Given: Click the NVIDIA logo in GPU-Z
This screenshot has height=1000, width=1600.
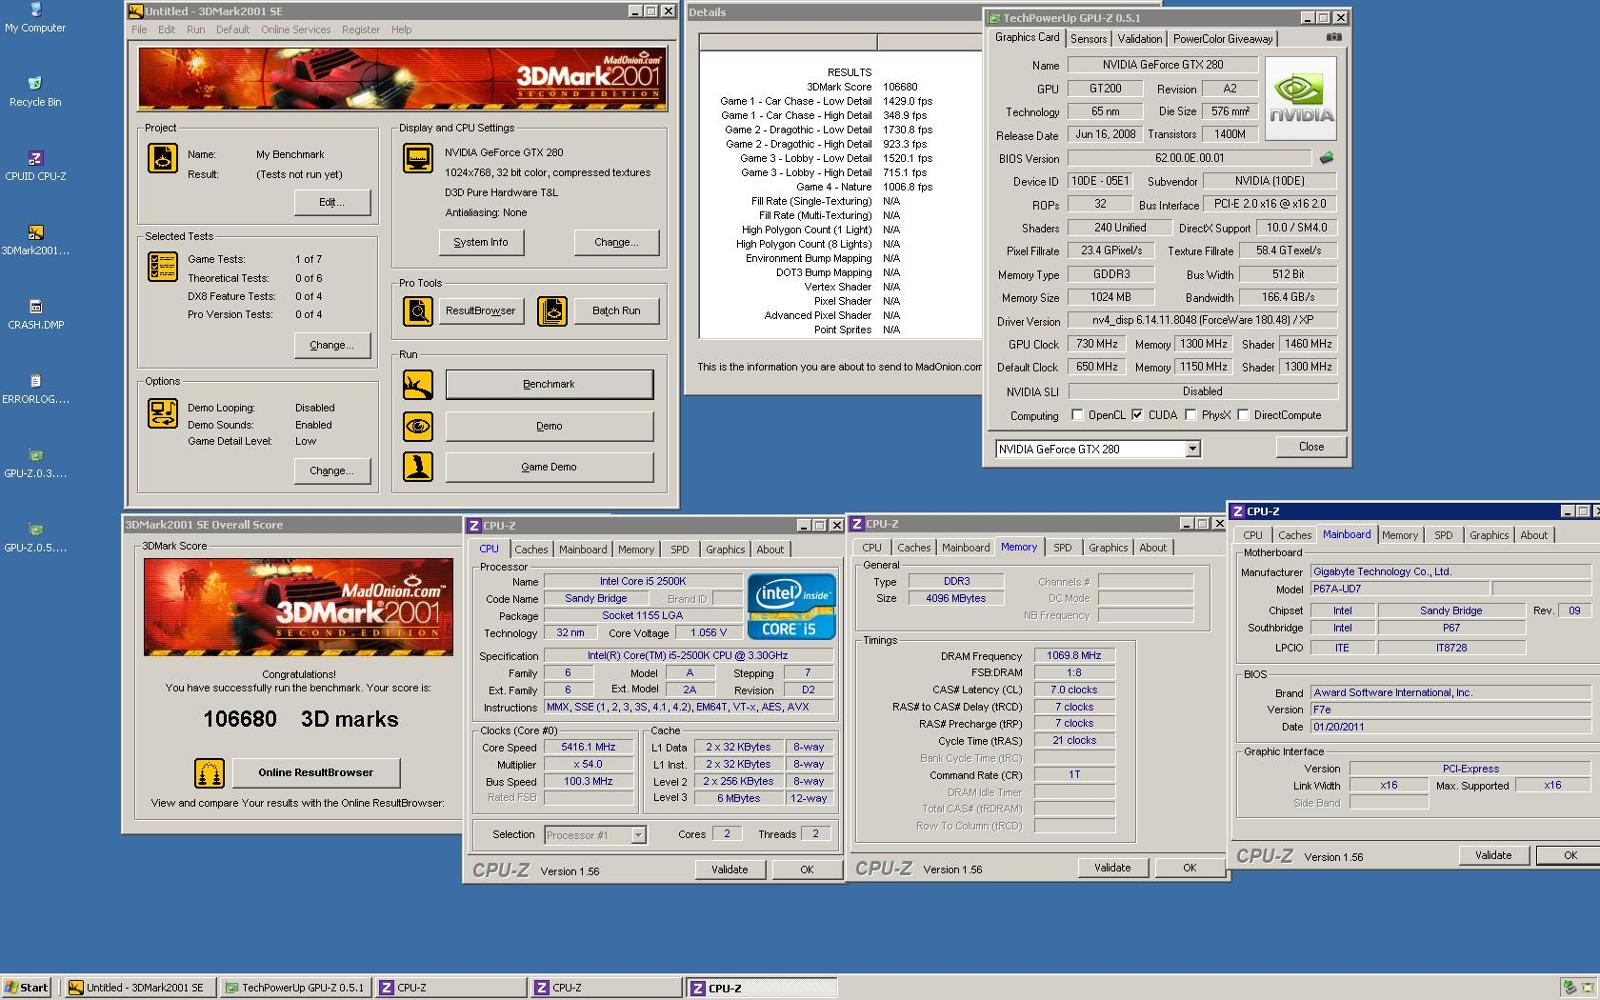Looking at the screenshot, I should [x=1301, y=99].
